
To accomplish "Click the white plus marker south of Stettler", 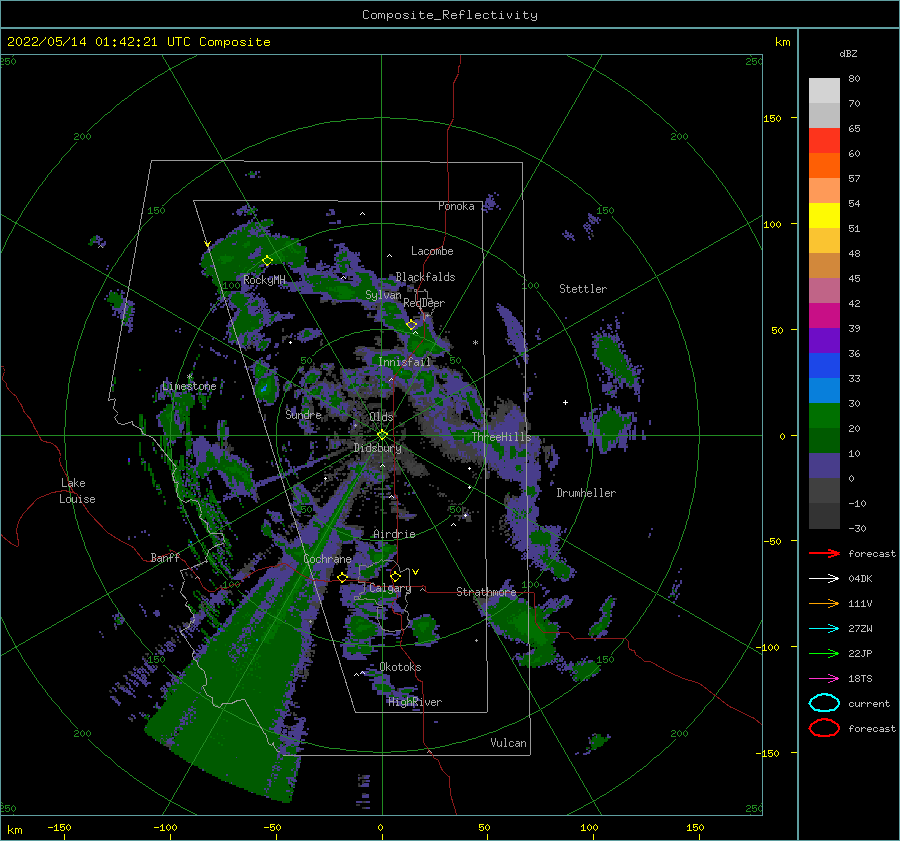I will point(565,402).
